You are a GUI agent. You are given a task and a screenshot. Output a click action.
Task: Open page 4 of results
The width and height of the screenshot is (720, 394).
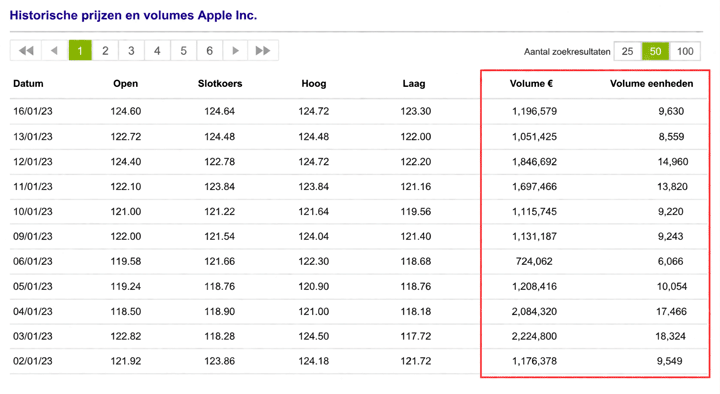click(157, 51)
